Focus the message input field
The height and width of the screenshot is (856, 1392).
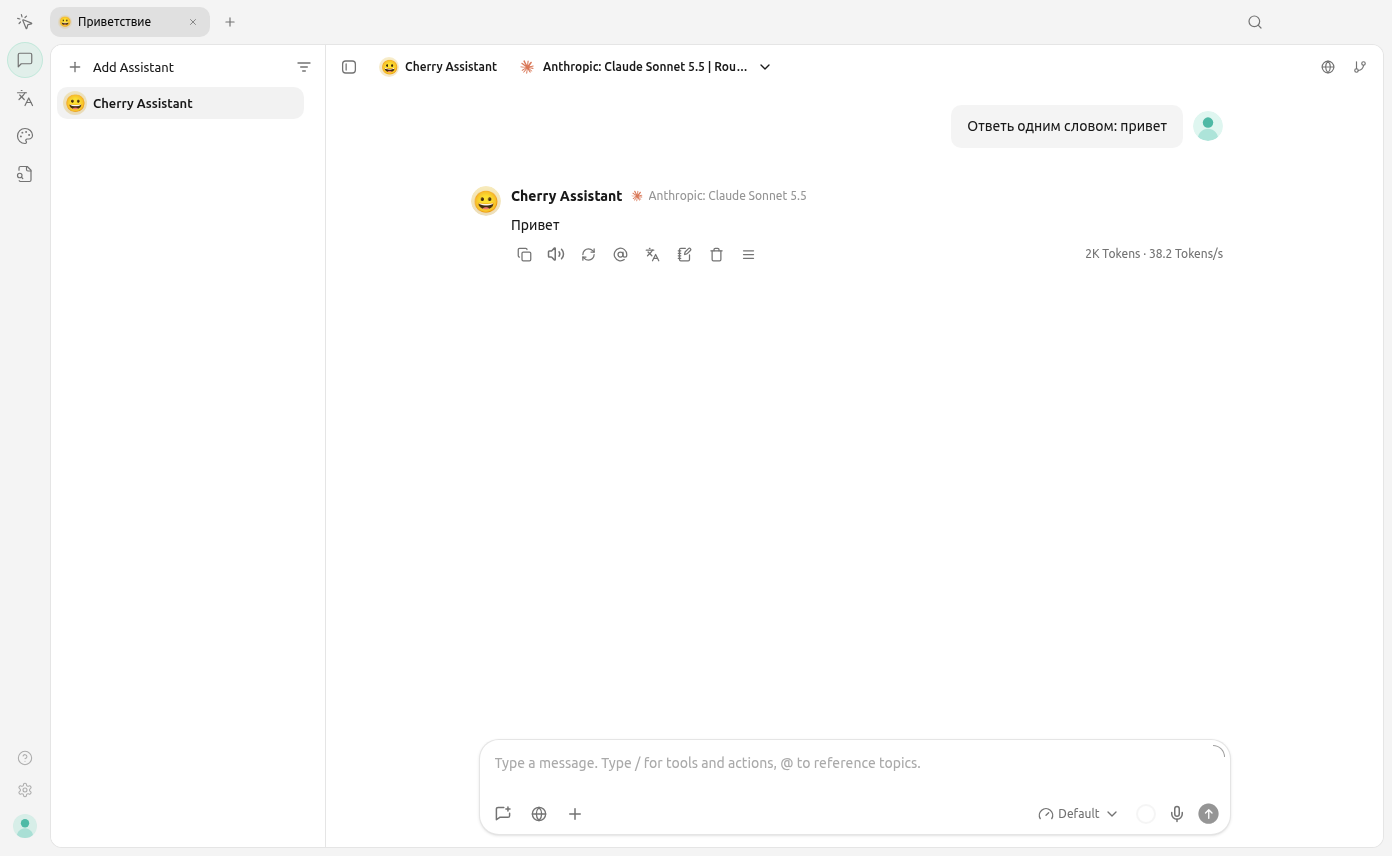[x=855, y=763]
